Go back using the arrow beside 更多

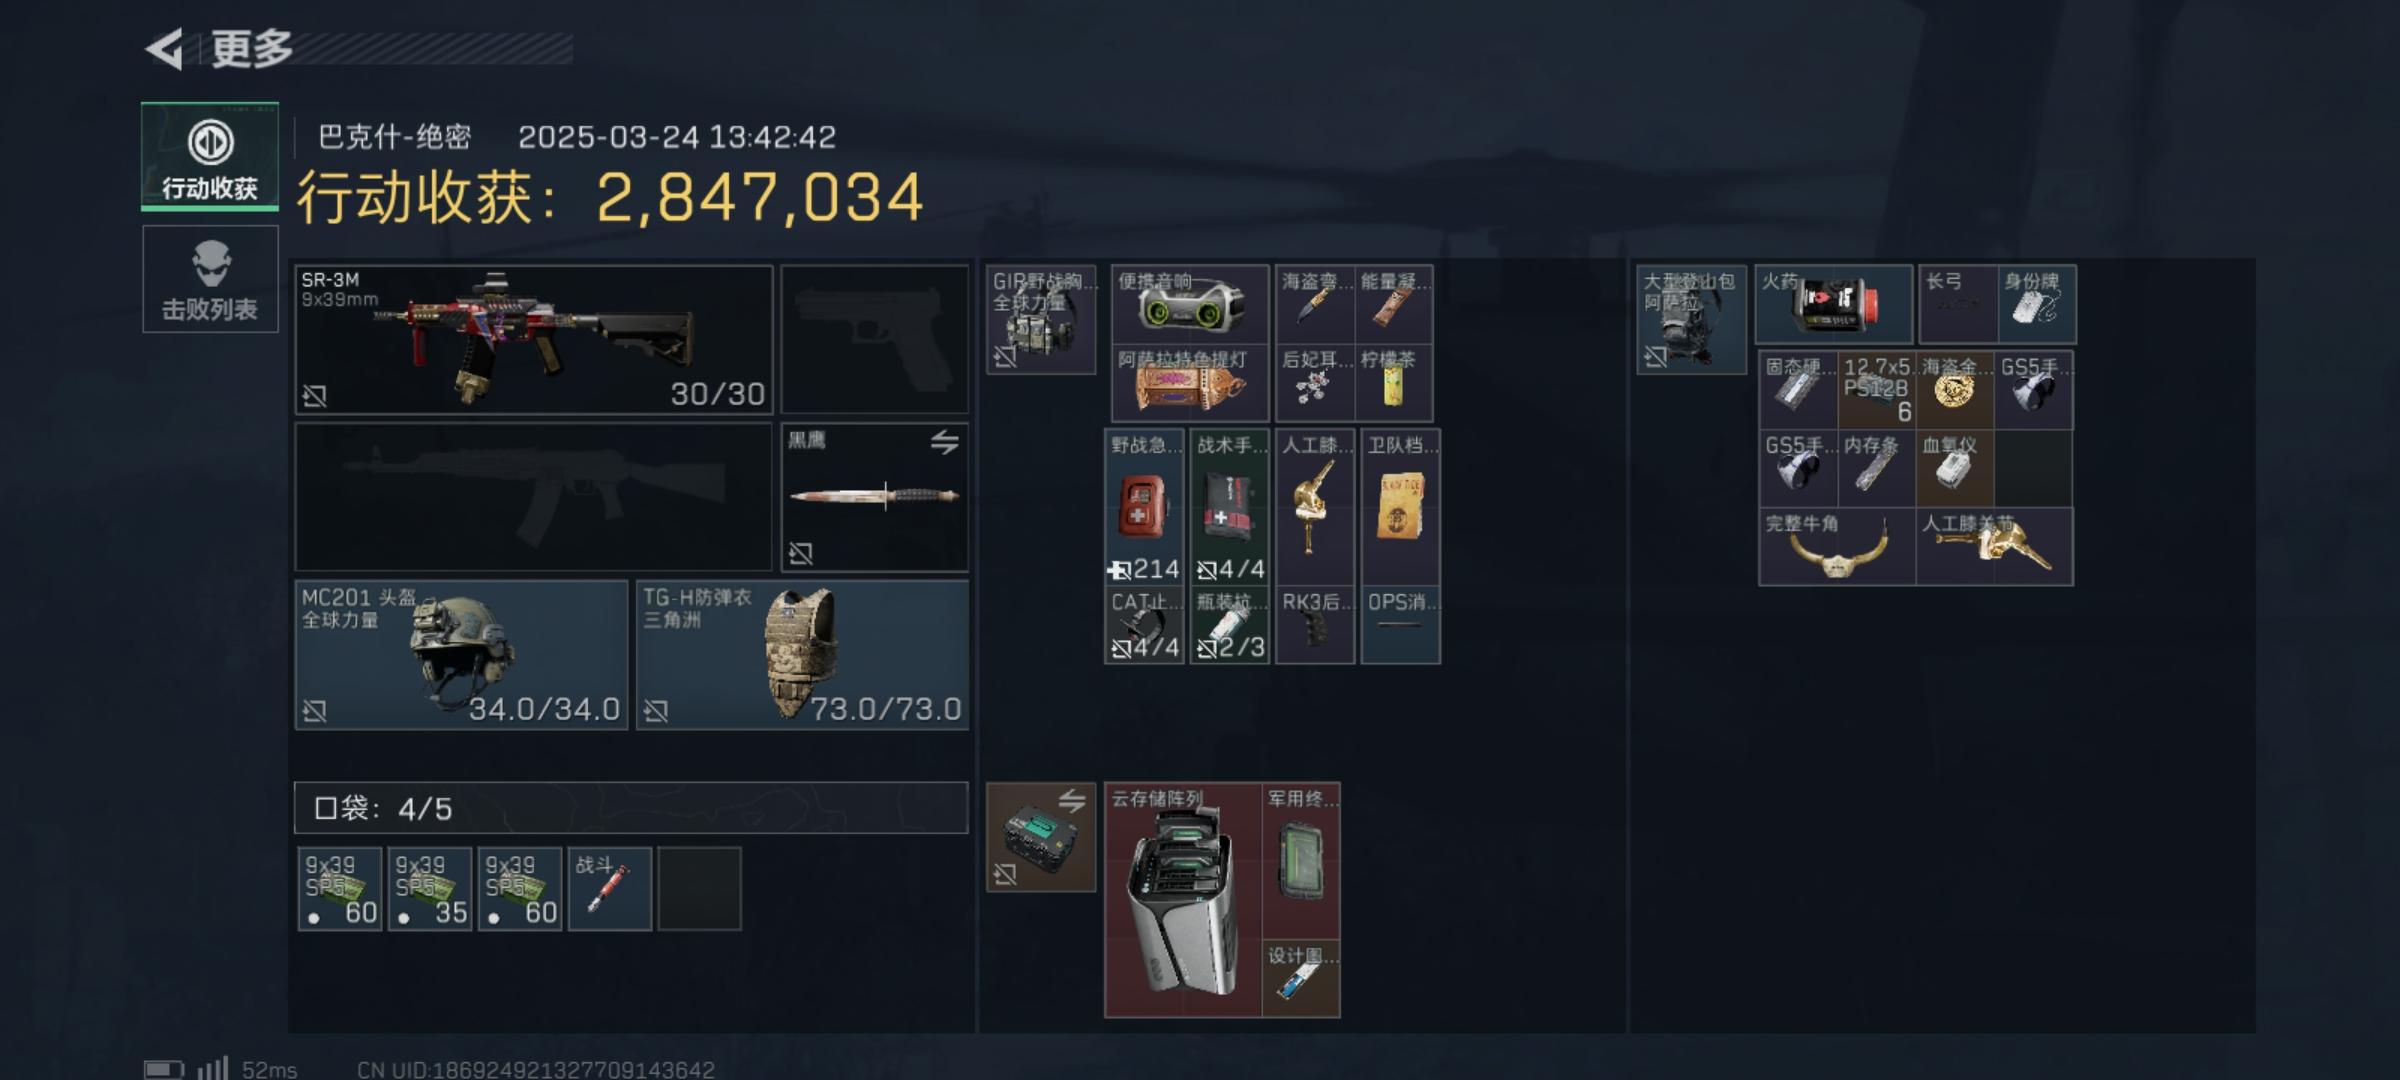(165, 48)
